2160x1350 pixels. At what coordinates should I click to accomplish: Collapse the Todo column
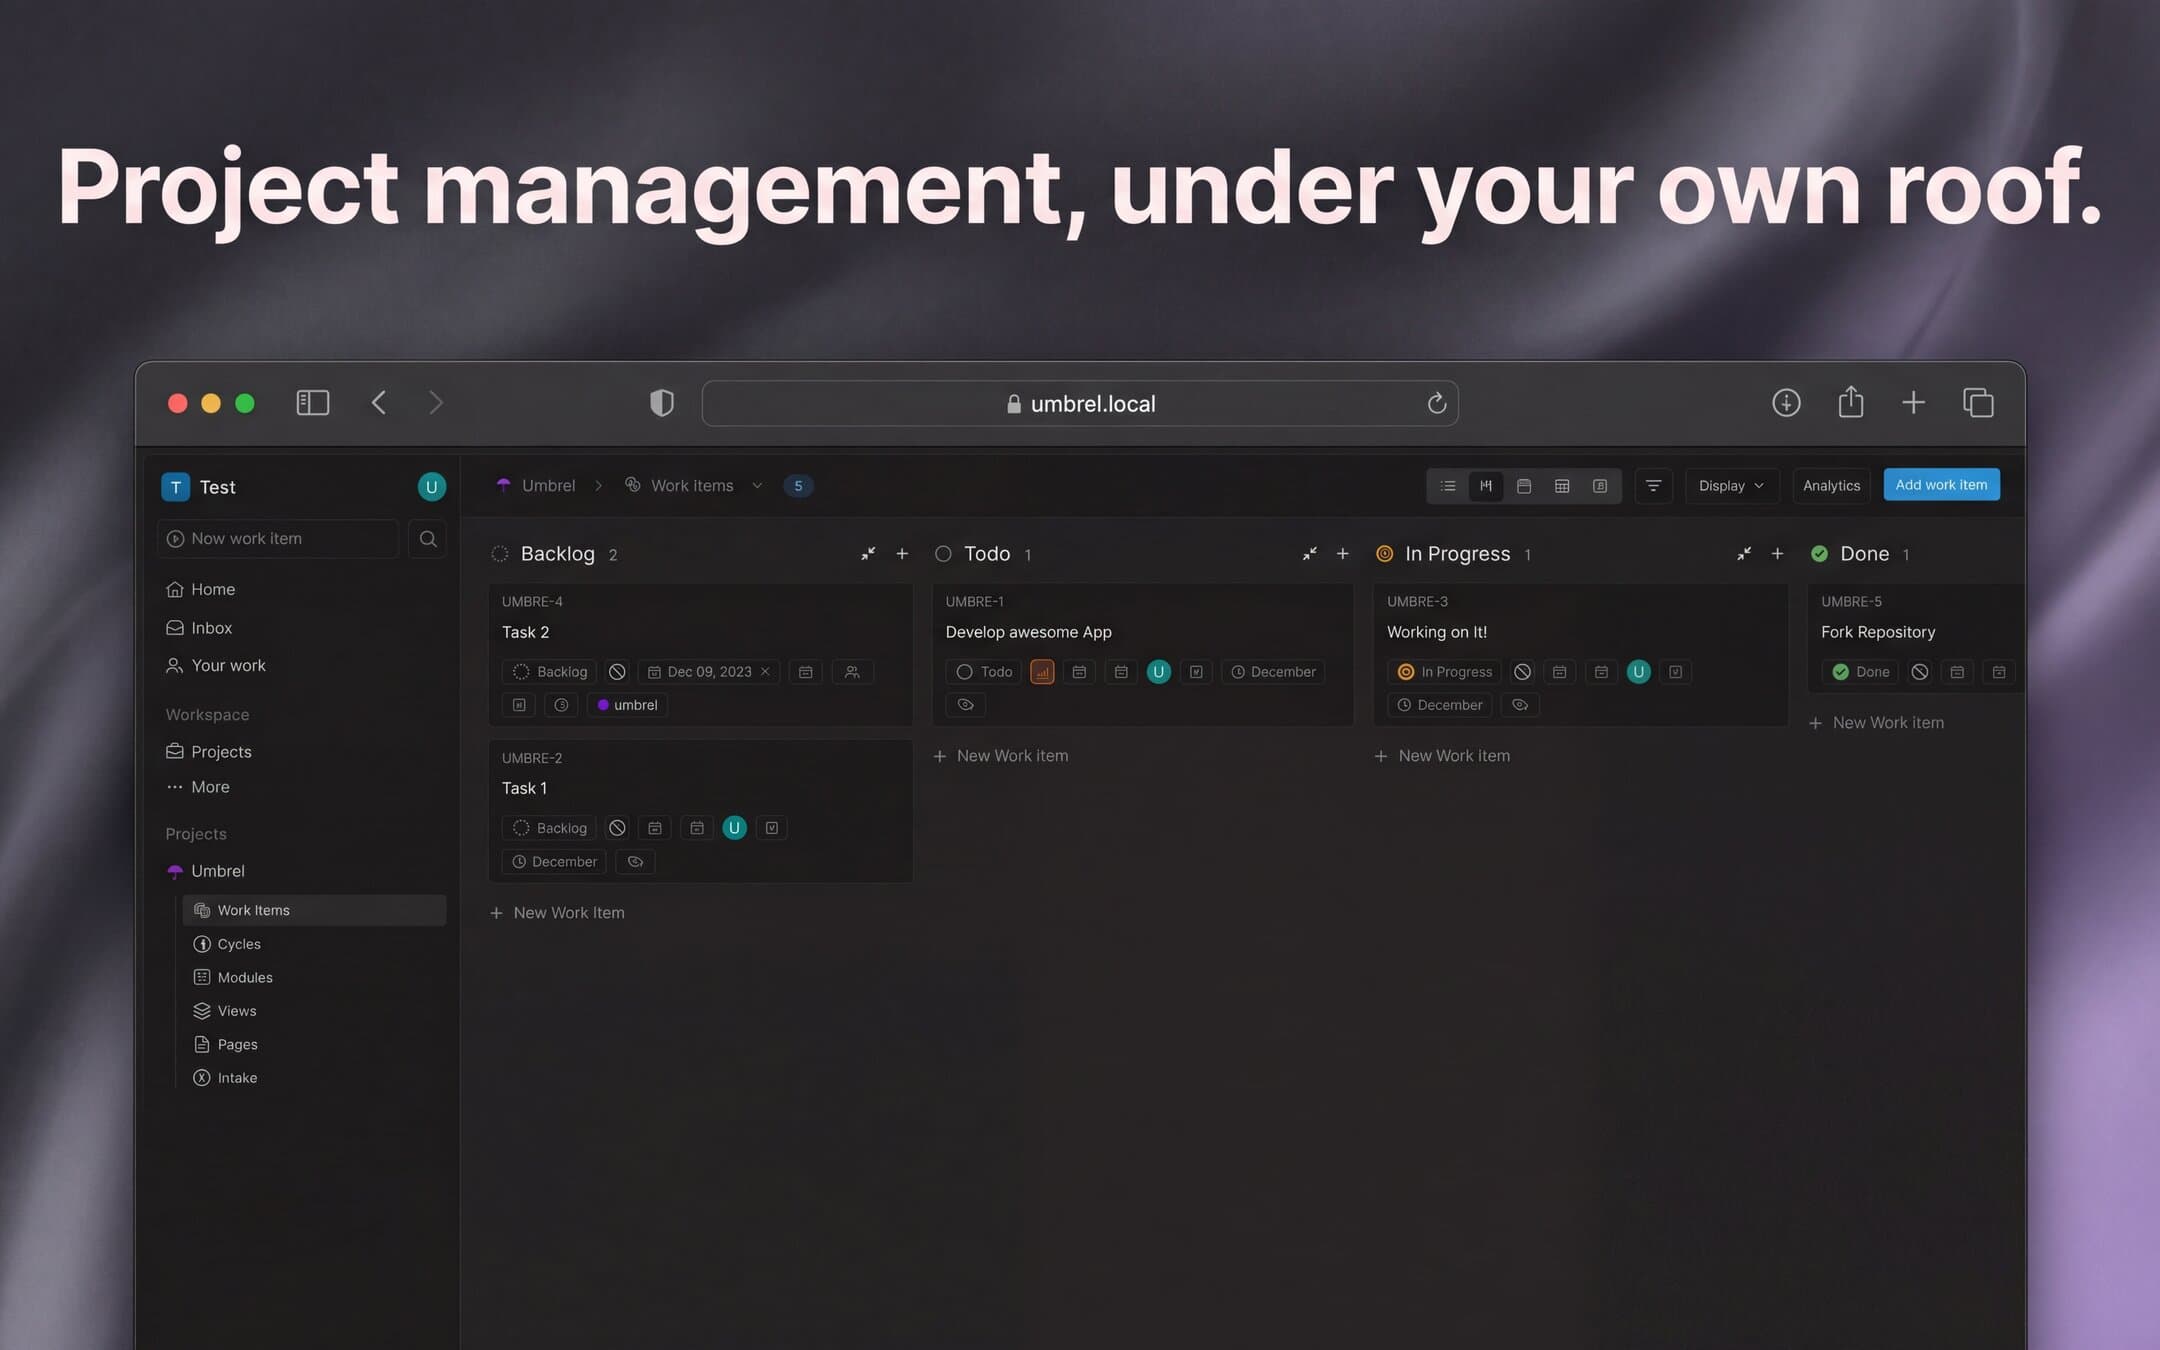[1309, 554]
